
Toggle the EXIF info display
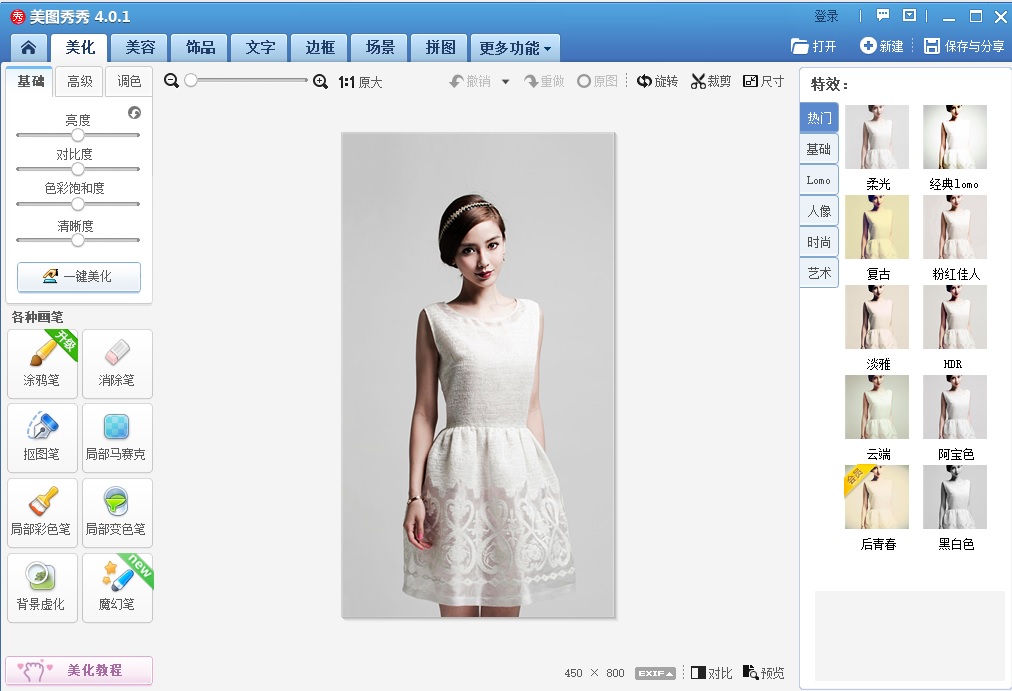point(655,673)
